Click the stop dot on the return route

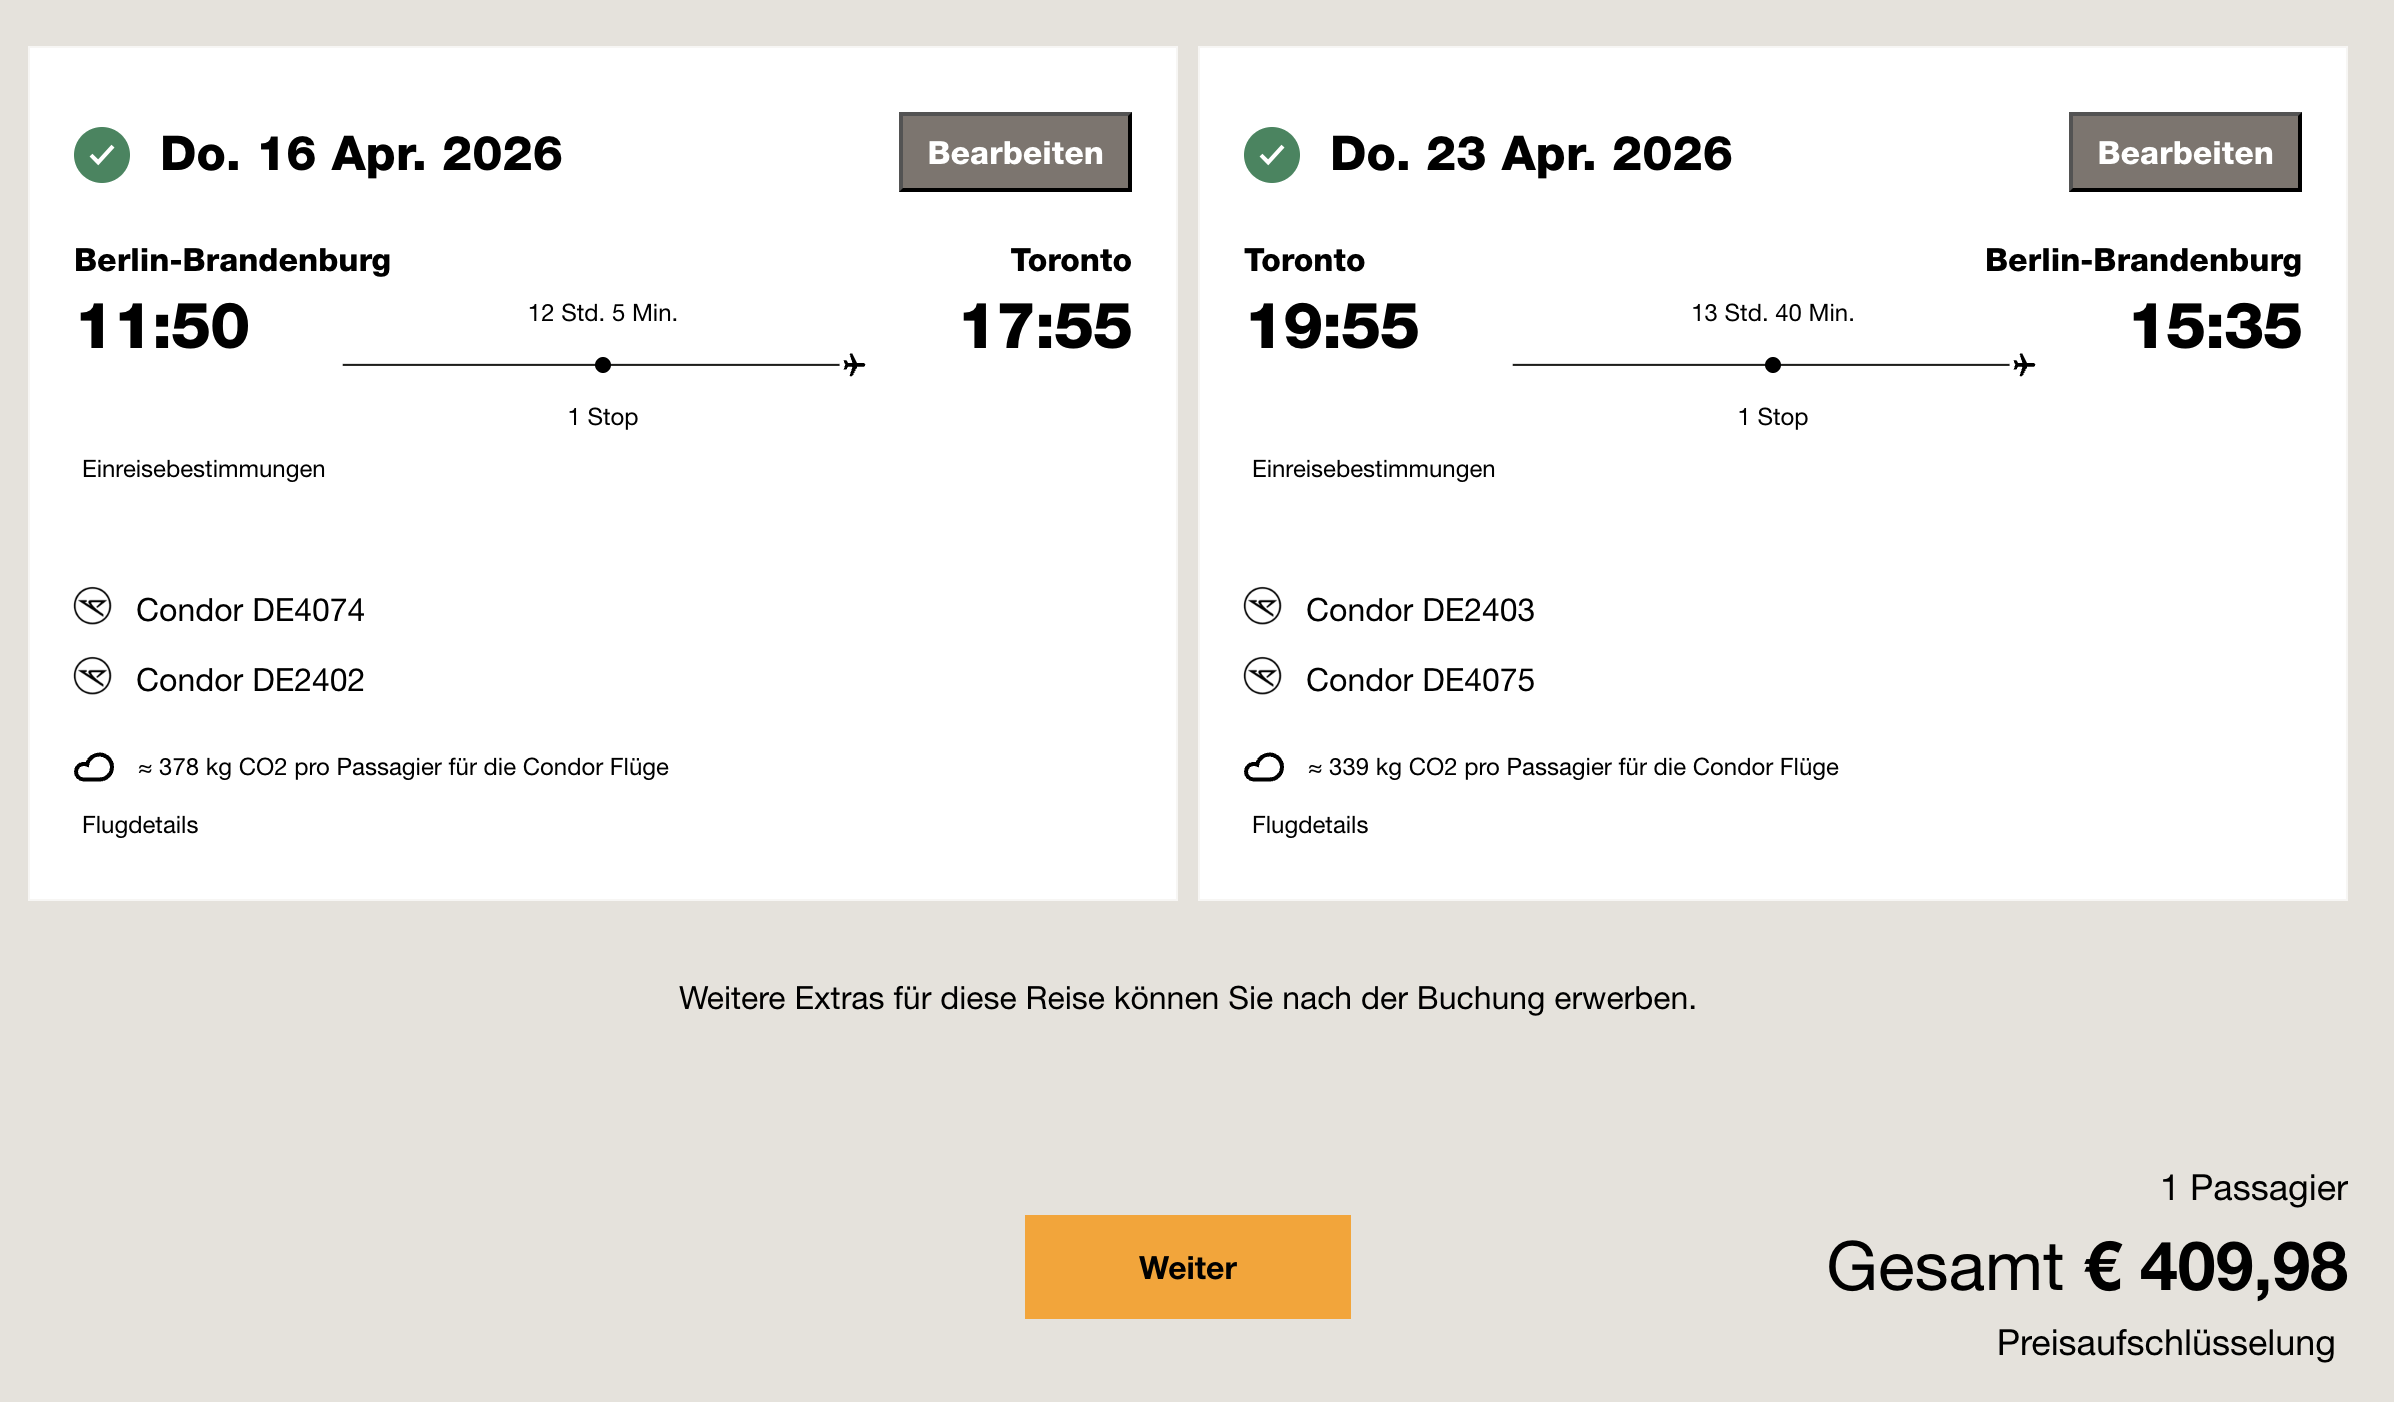pos(1773,365)
